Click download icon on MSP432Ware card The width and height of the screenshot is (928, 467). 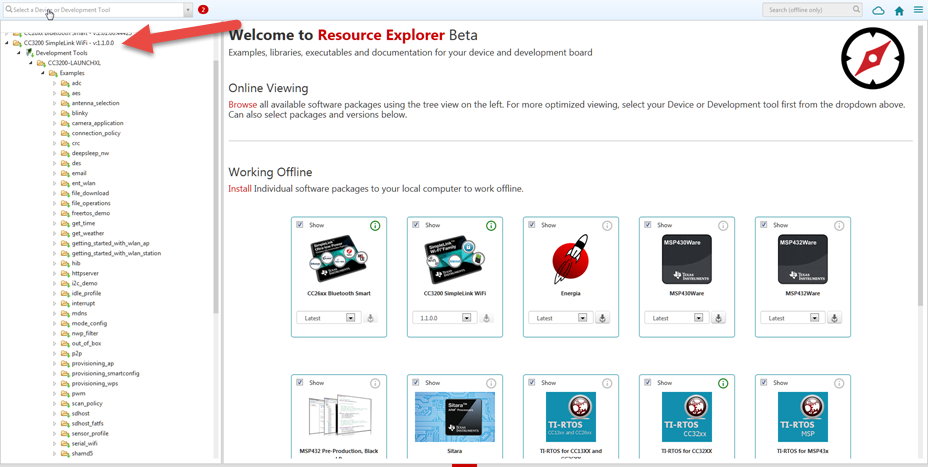834,318
